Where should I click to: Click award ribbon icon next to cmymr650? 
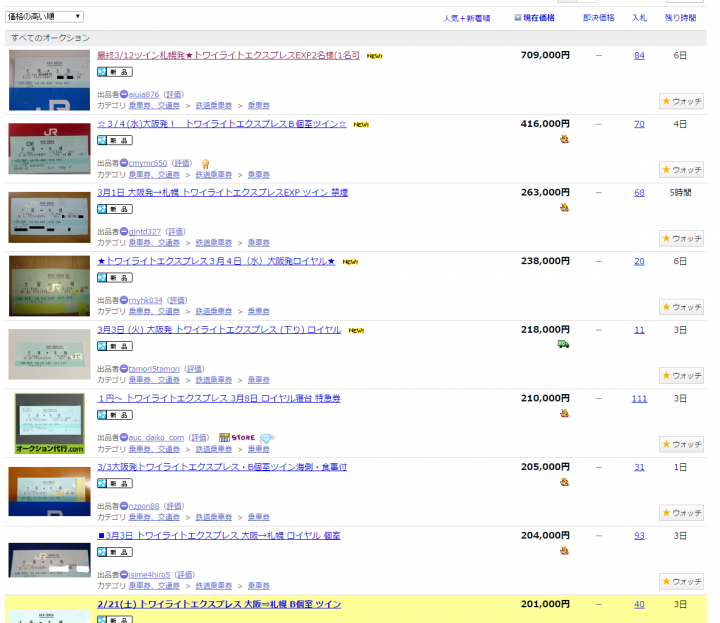coord(205,164)
